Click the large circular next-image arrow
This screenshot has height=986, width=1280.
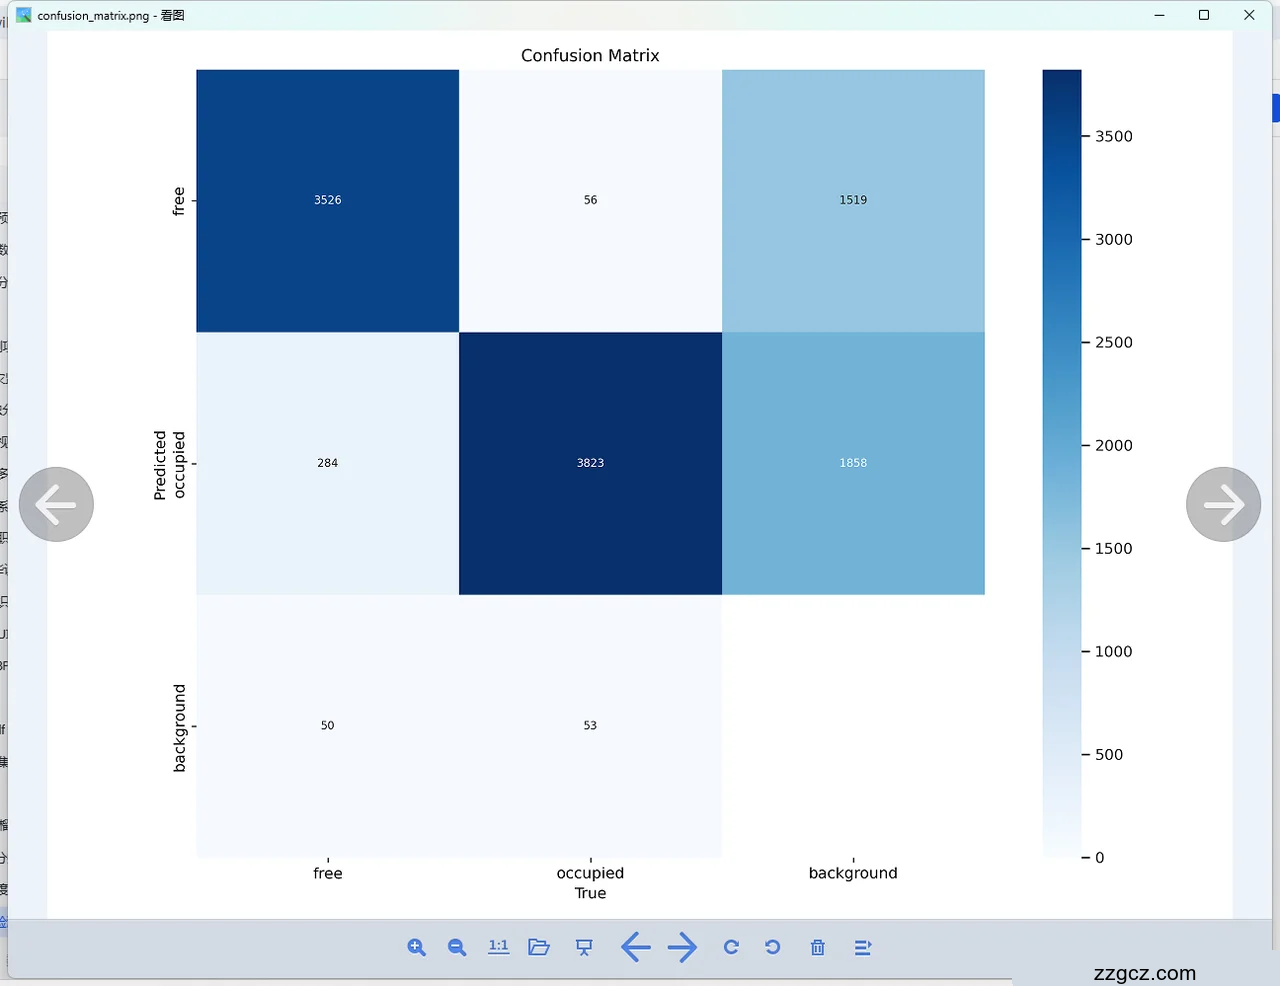1223,504
